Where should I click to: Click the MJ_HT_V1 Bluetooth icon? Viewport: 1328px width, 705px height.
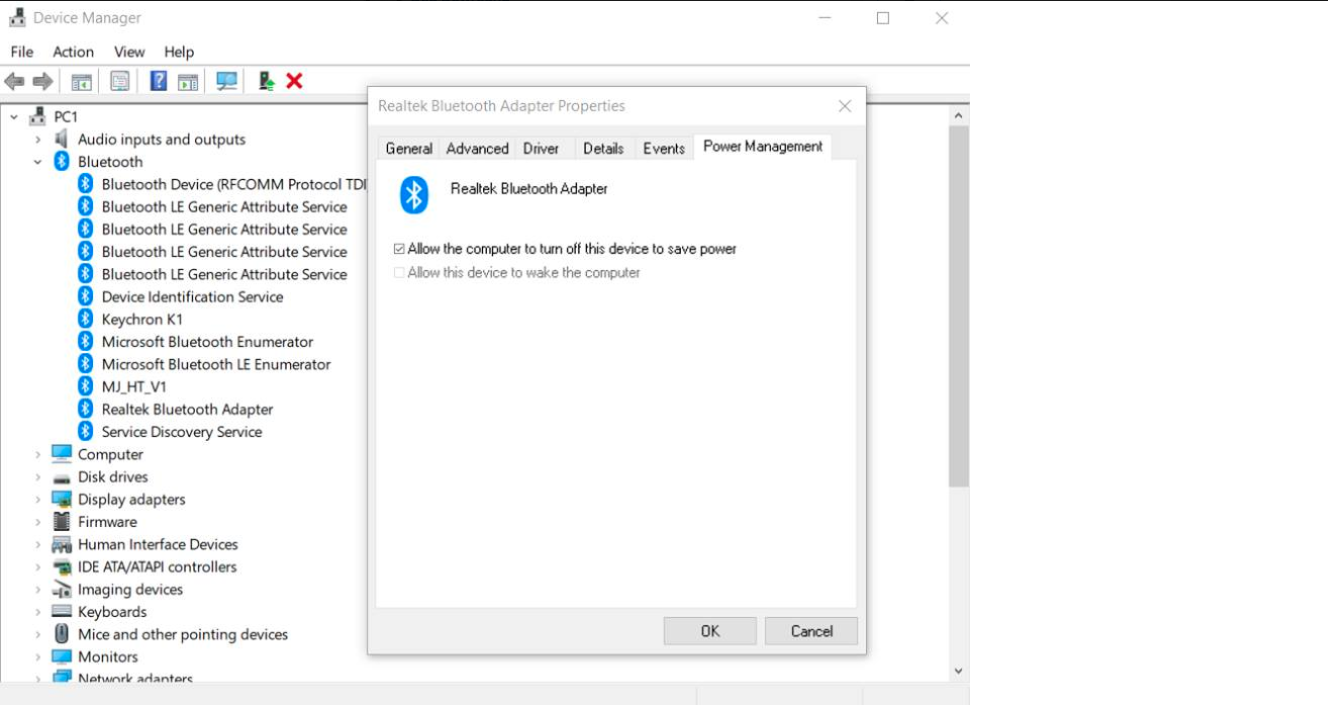coord(85,386)
